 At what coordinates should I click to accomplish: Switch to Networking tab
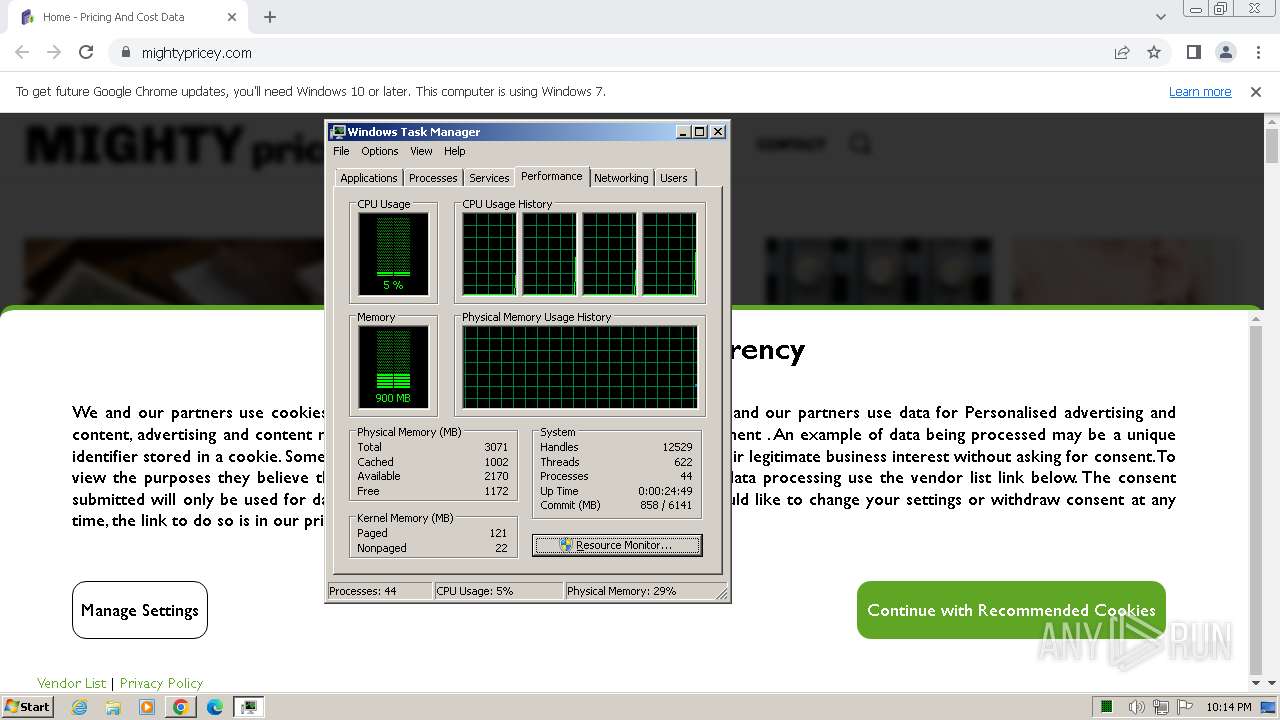click(x=621, y=178)
